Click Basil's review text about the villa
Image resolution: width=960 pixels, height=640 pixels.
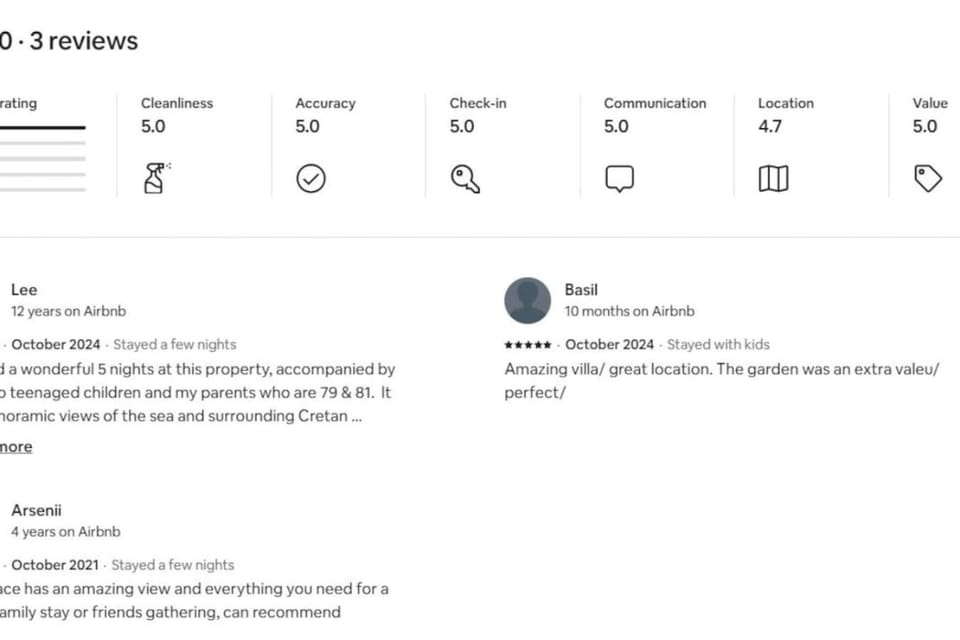coord(721,381)
